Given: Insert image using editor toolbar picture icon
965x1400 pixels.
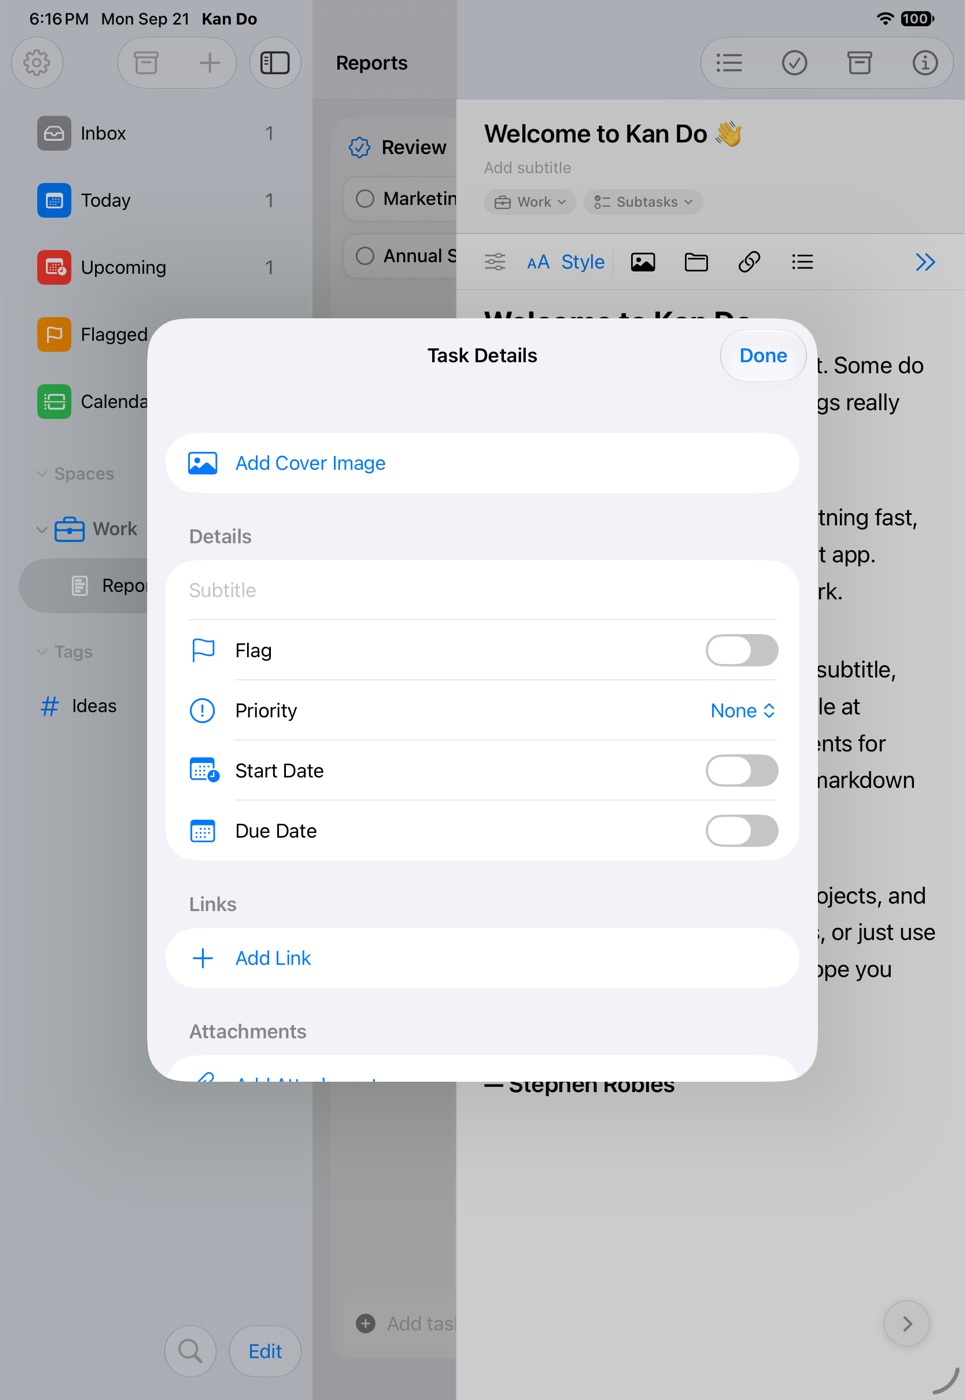Looking at the screenshot, I should pos(643,262).
